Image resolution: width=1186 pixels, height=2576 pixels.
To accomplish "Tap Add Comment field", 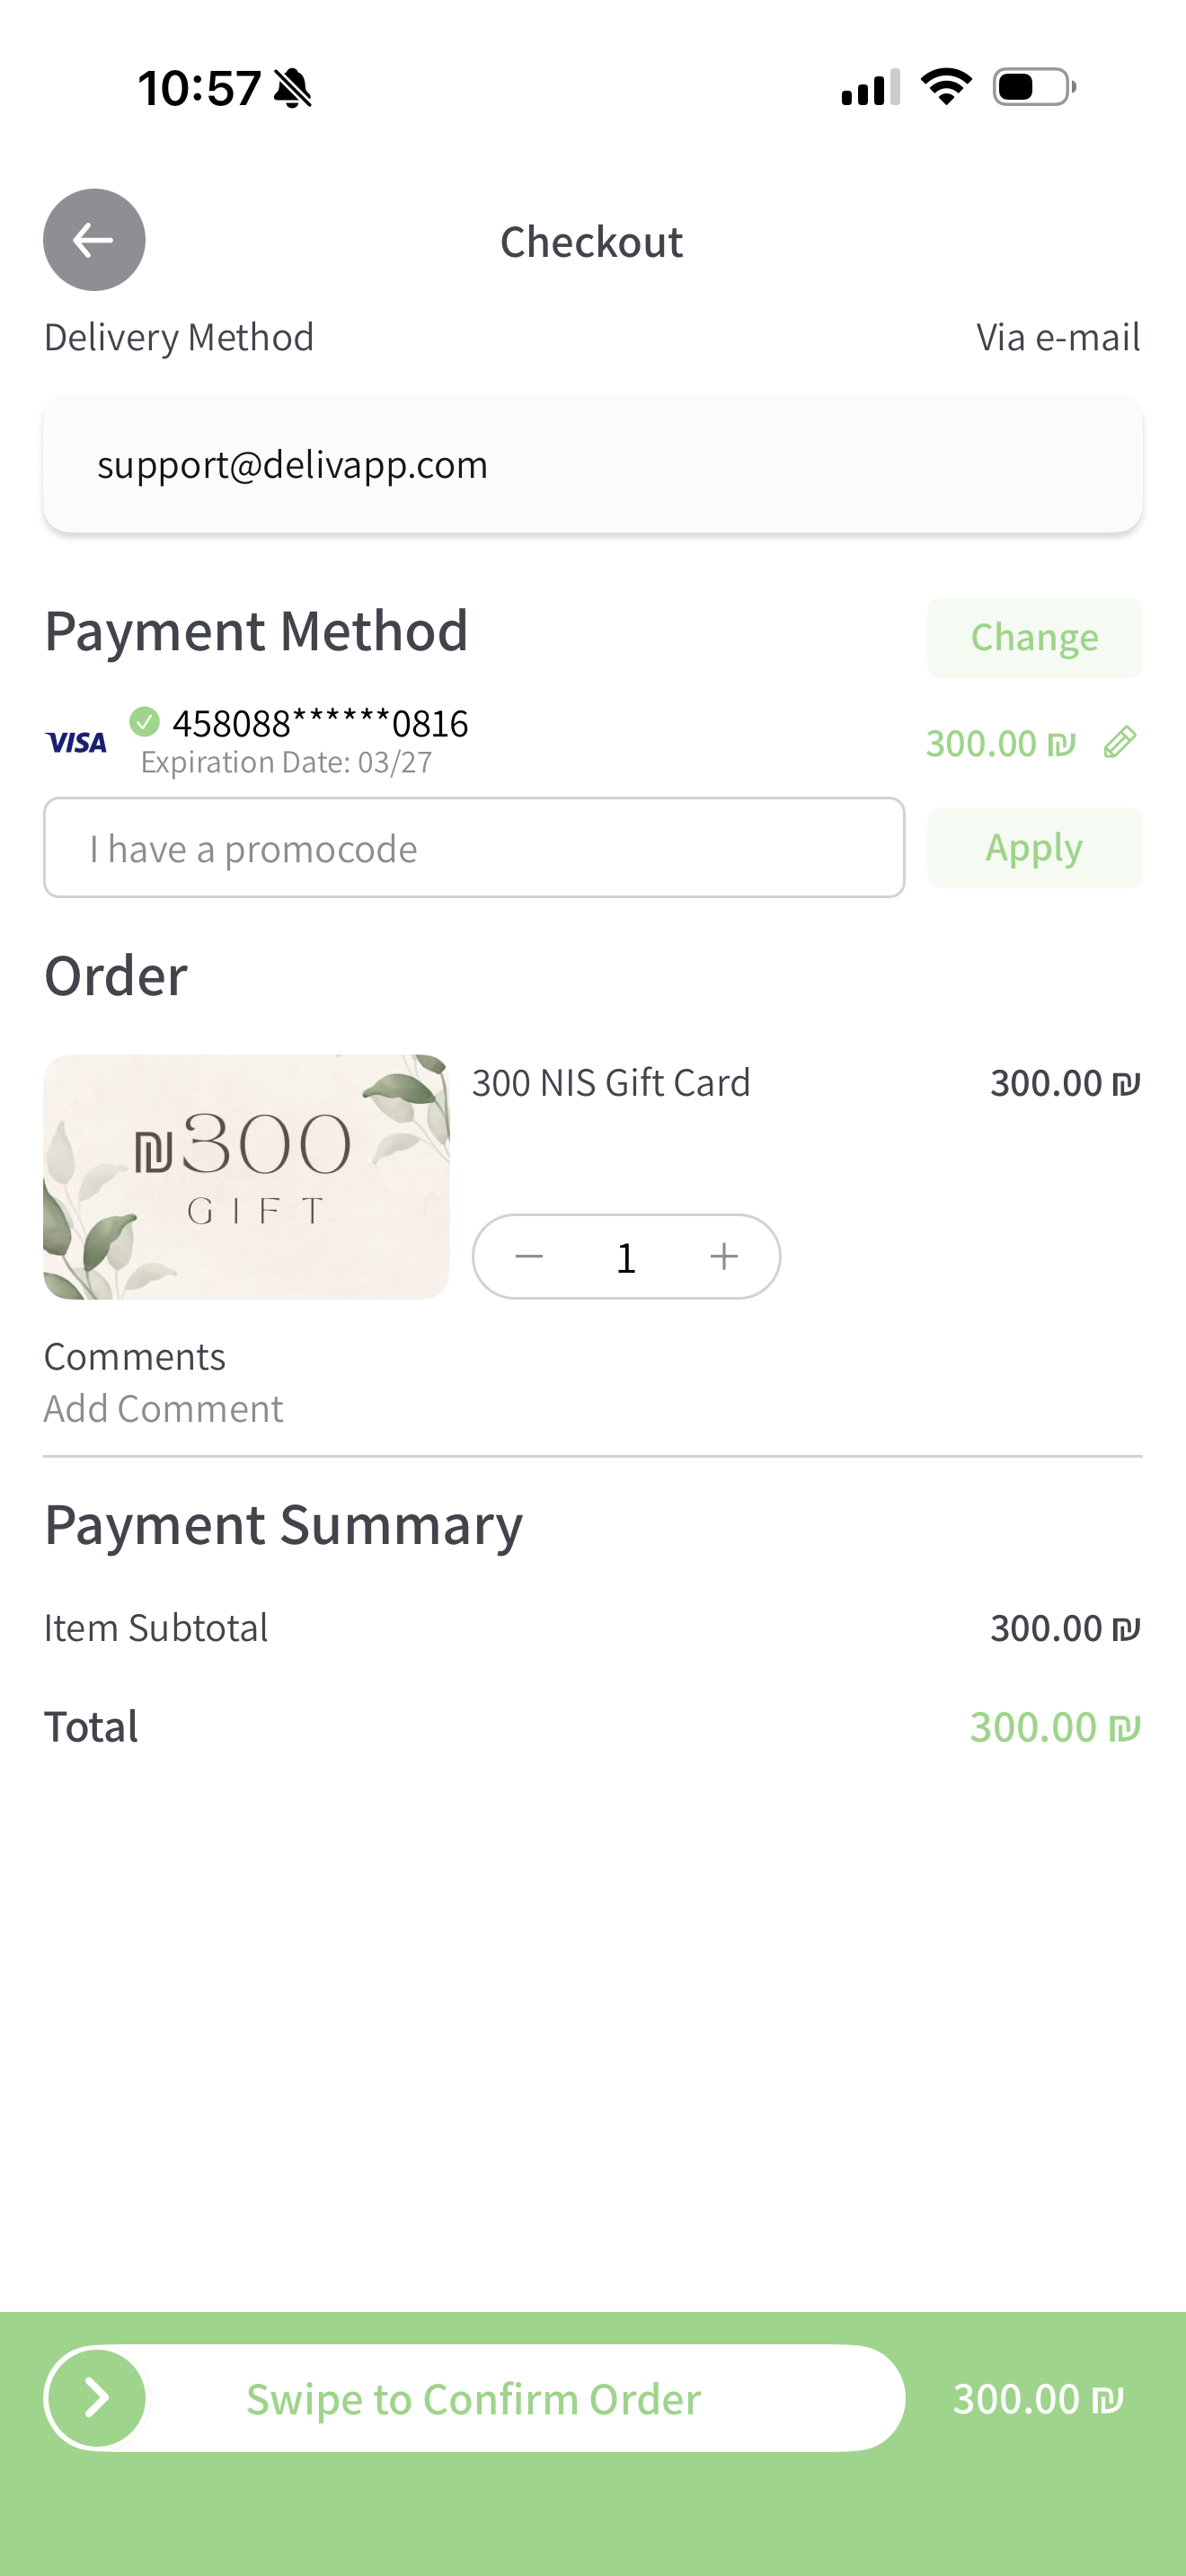I will tap(164, 1408).
